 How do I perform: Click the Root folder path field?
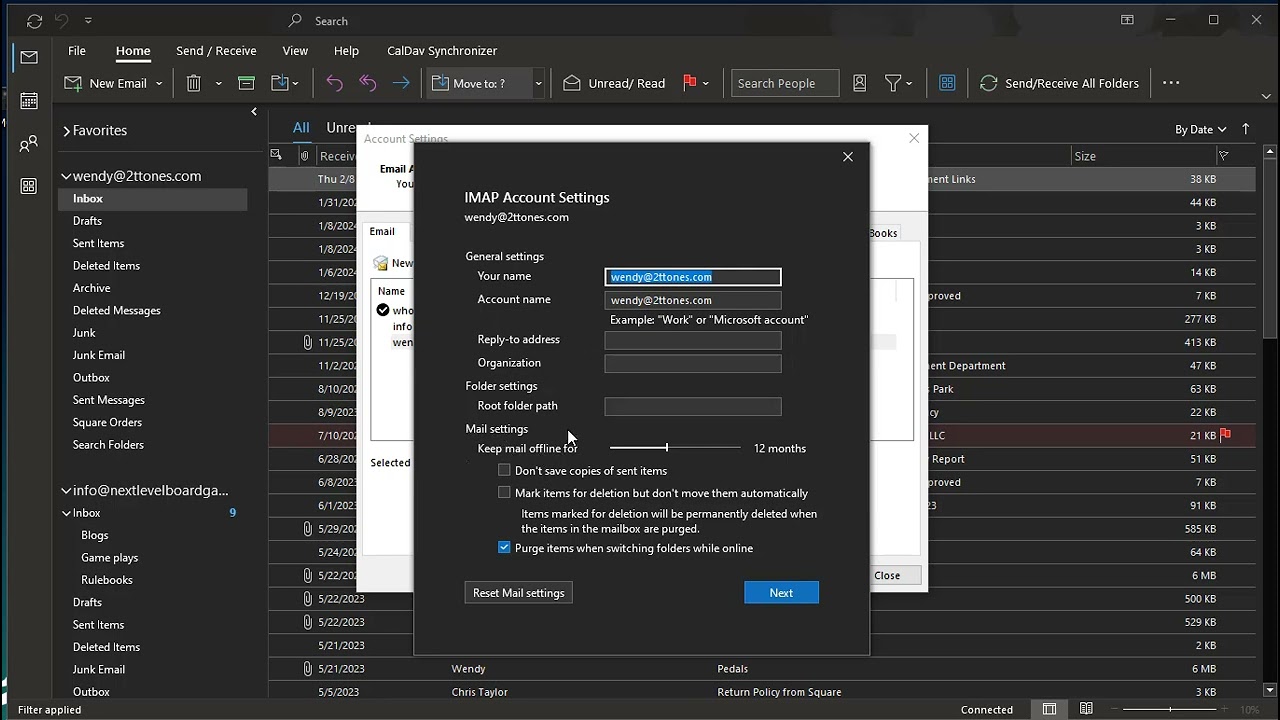tap(693, 406)
